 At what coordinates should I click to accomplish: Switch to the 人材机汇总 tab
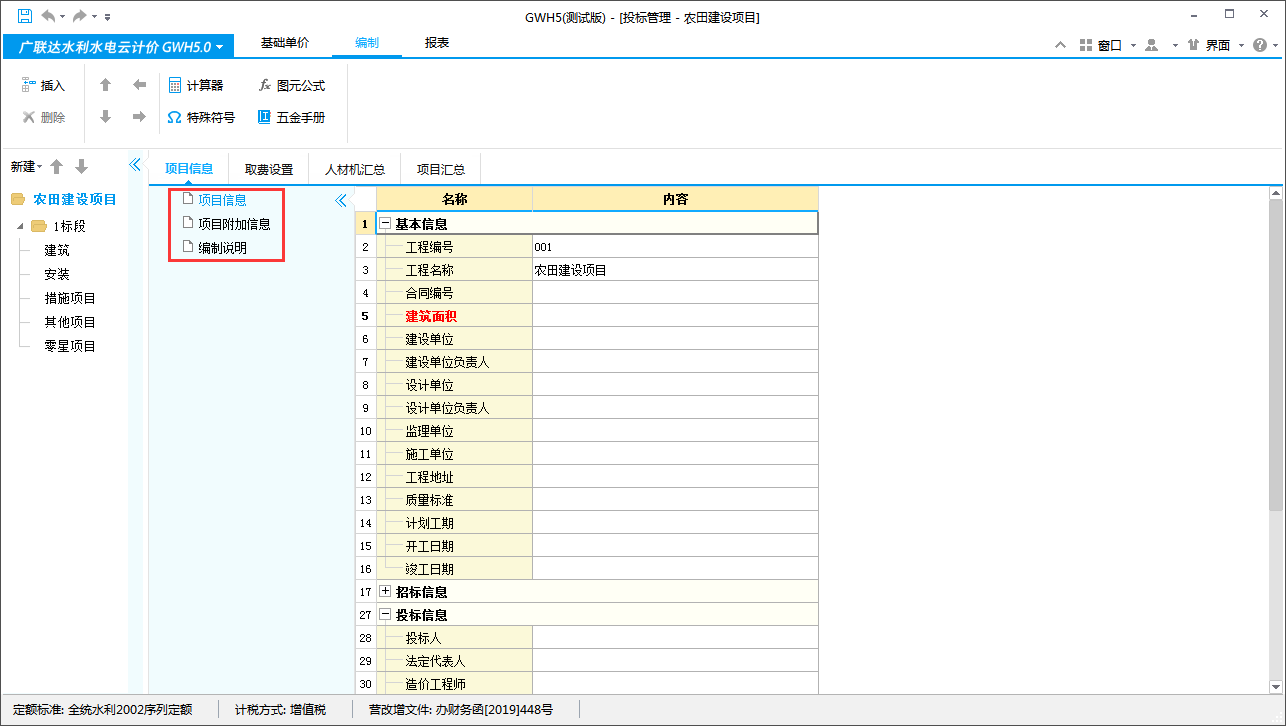(355, 169)
